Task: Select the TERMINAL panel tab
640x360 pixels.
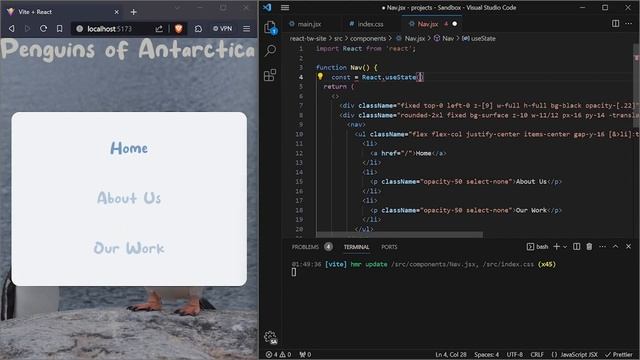Action: (x=356, y=247)
